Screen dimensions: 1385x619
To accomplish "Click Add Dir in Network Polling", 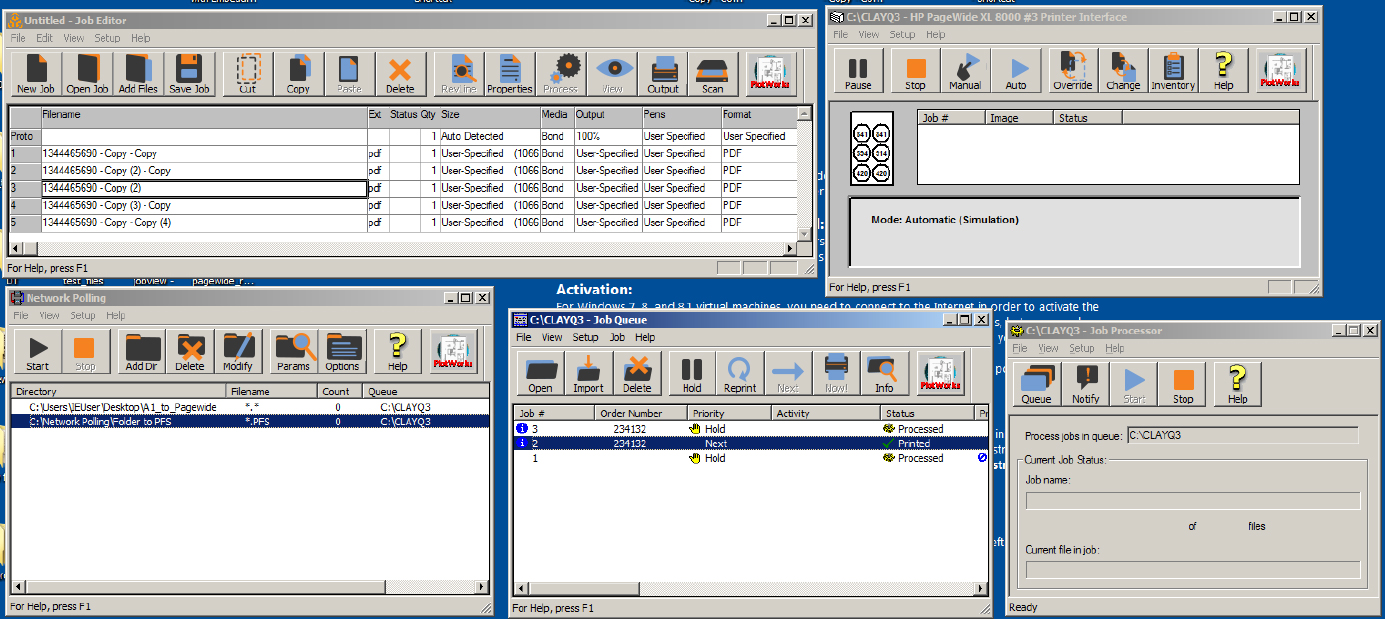I will coord(142,352).
